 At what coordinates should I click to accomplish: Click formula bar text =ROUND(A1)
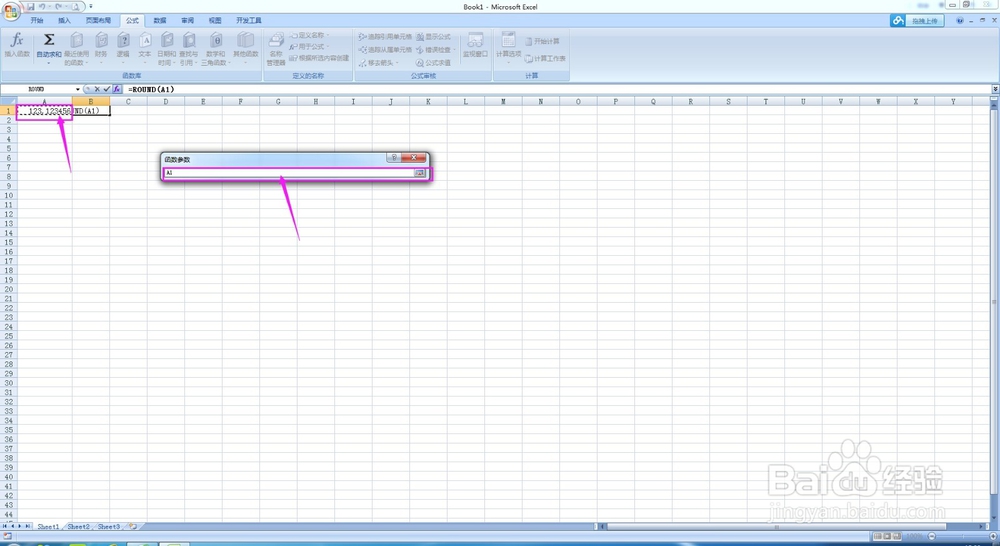pos(151,89)
